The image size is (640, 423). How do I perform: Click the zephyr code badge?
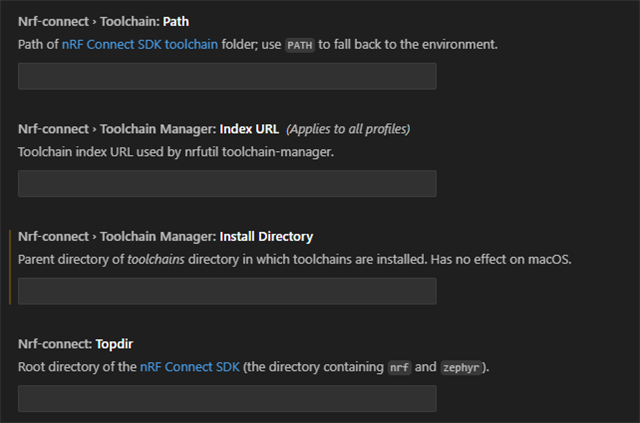click(x=461, y=367)
